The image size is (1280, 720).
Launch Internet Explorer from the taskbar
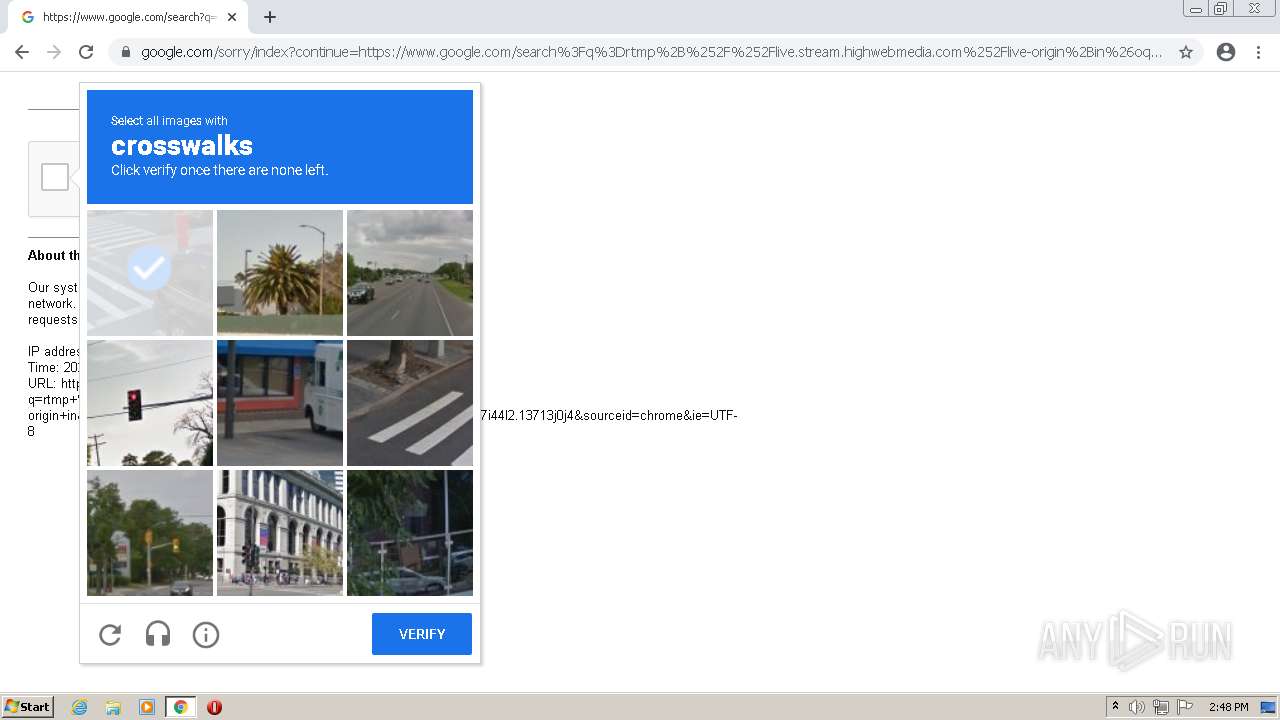(80, 707)
